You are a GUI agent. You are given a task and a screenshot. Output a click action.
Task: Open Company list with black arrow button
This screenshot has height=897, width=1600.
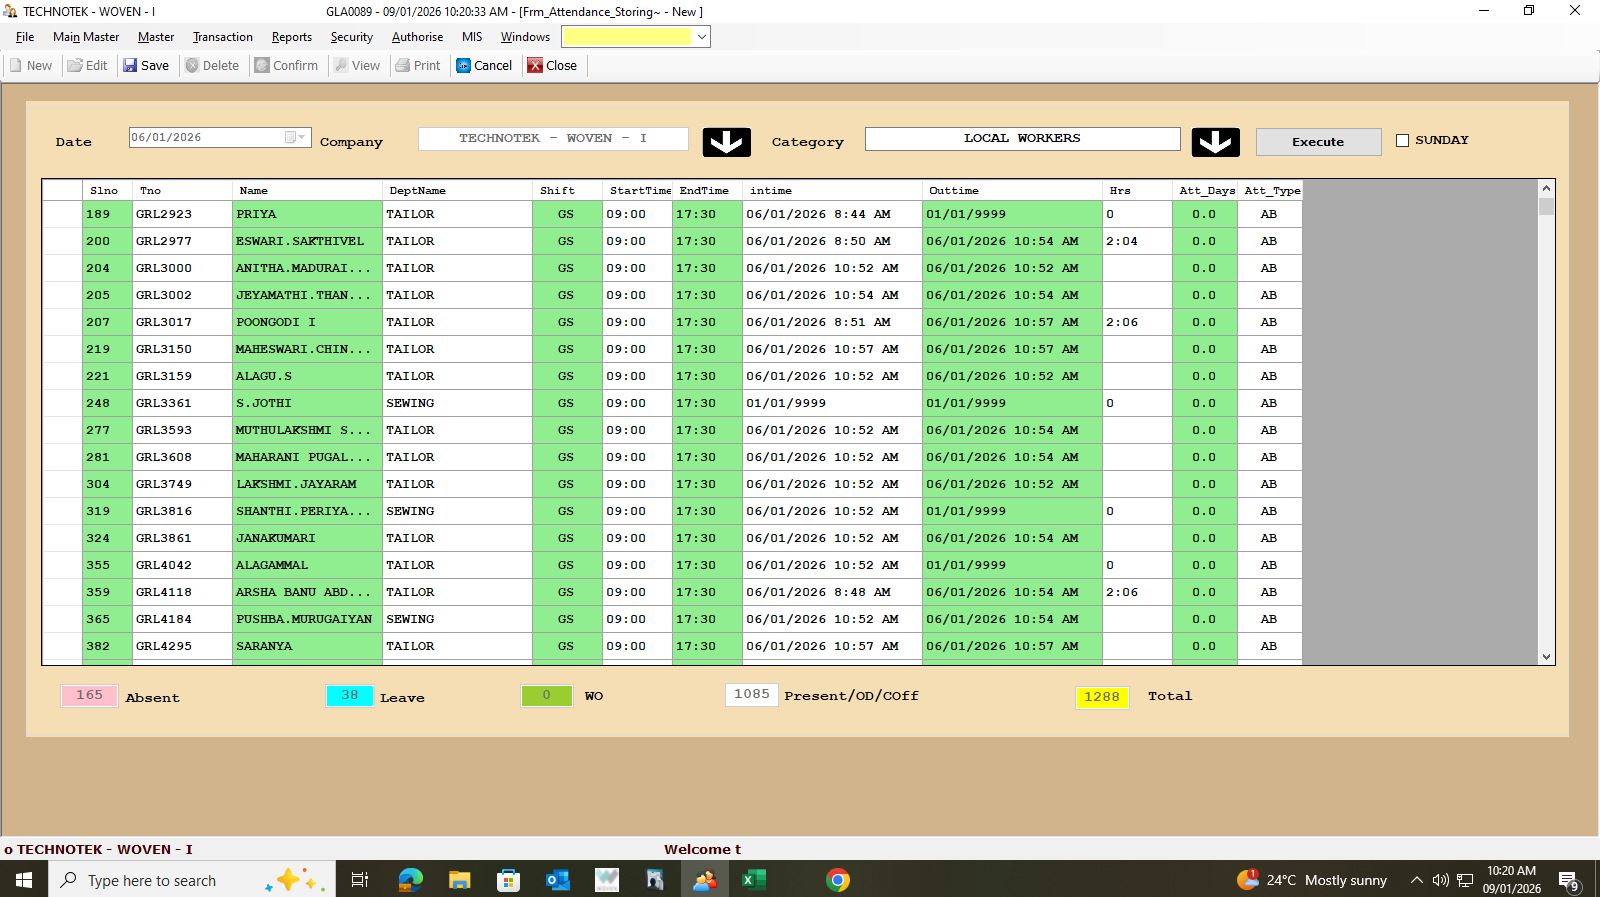[x=726, y=142]
